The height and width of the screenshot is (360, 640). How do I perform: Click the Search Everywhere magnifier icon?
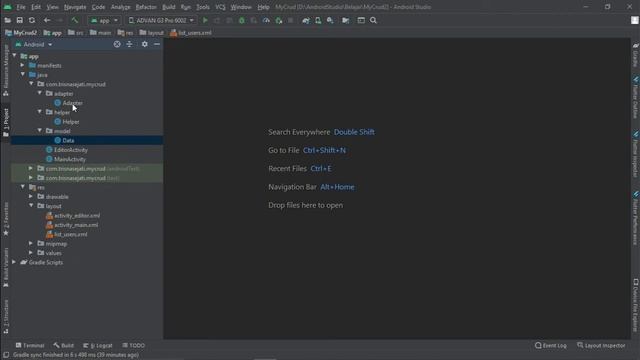(x=373, y=20)
